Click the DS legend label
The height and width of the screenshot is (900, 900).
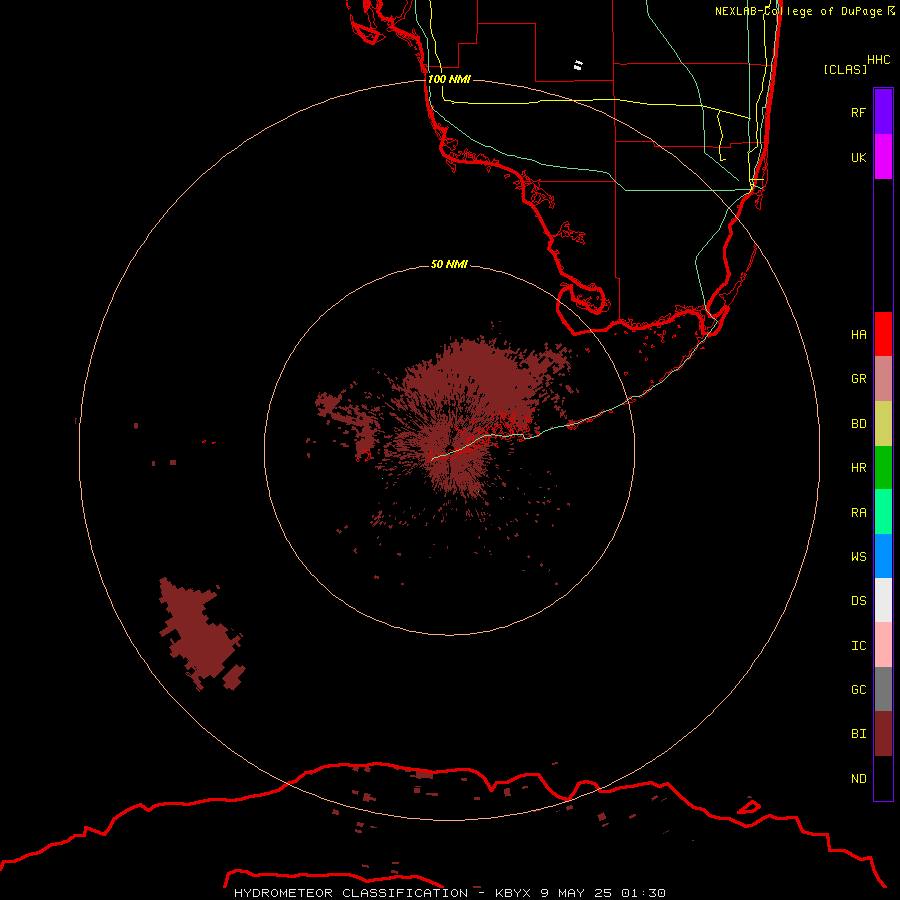(858, 600)
